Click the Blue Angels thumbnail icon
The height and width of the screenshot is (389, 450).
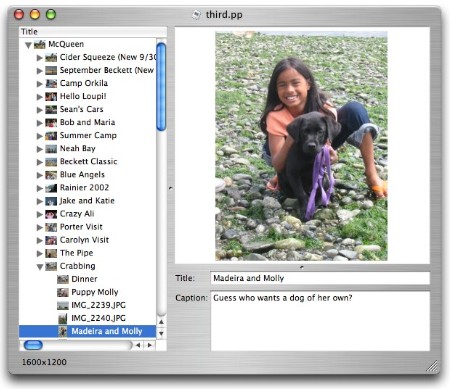[x=51, y=175]
